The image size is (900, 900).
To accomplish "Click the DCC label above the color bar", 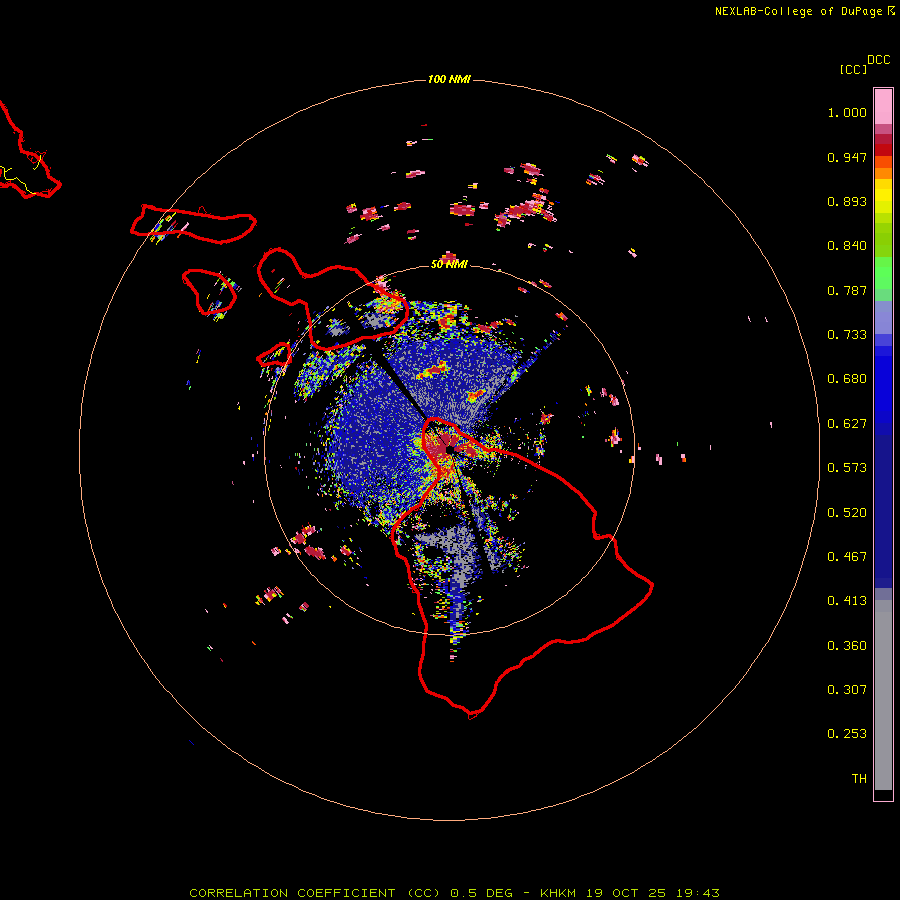I will point(878,60).
